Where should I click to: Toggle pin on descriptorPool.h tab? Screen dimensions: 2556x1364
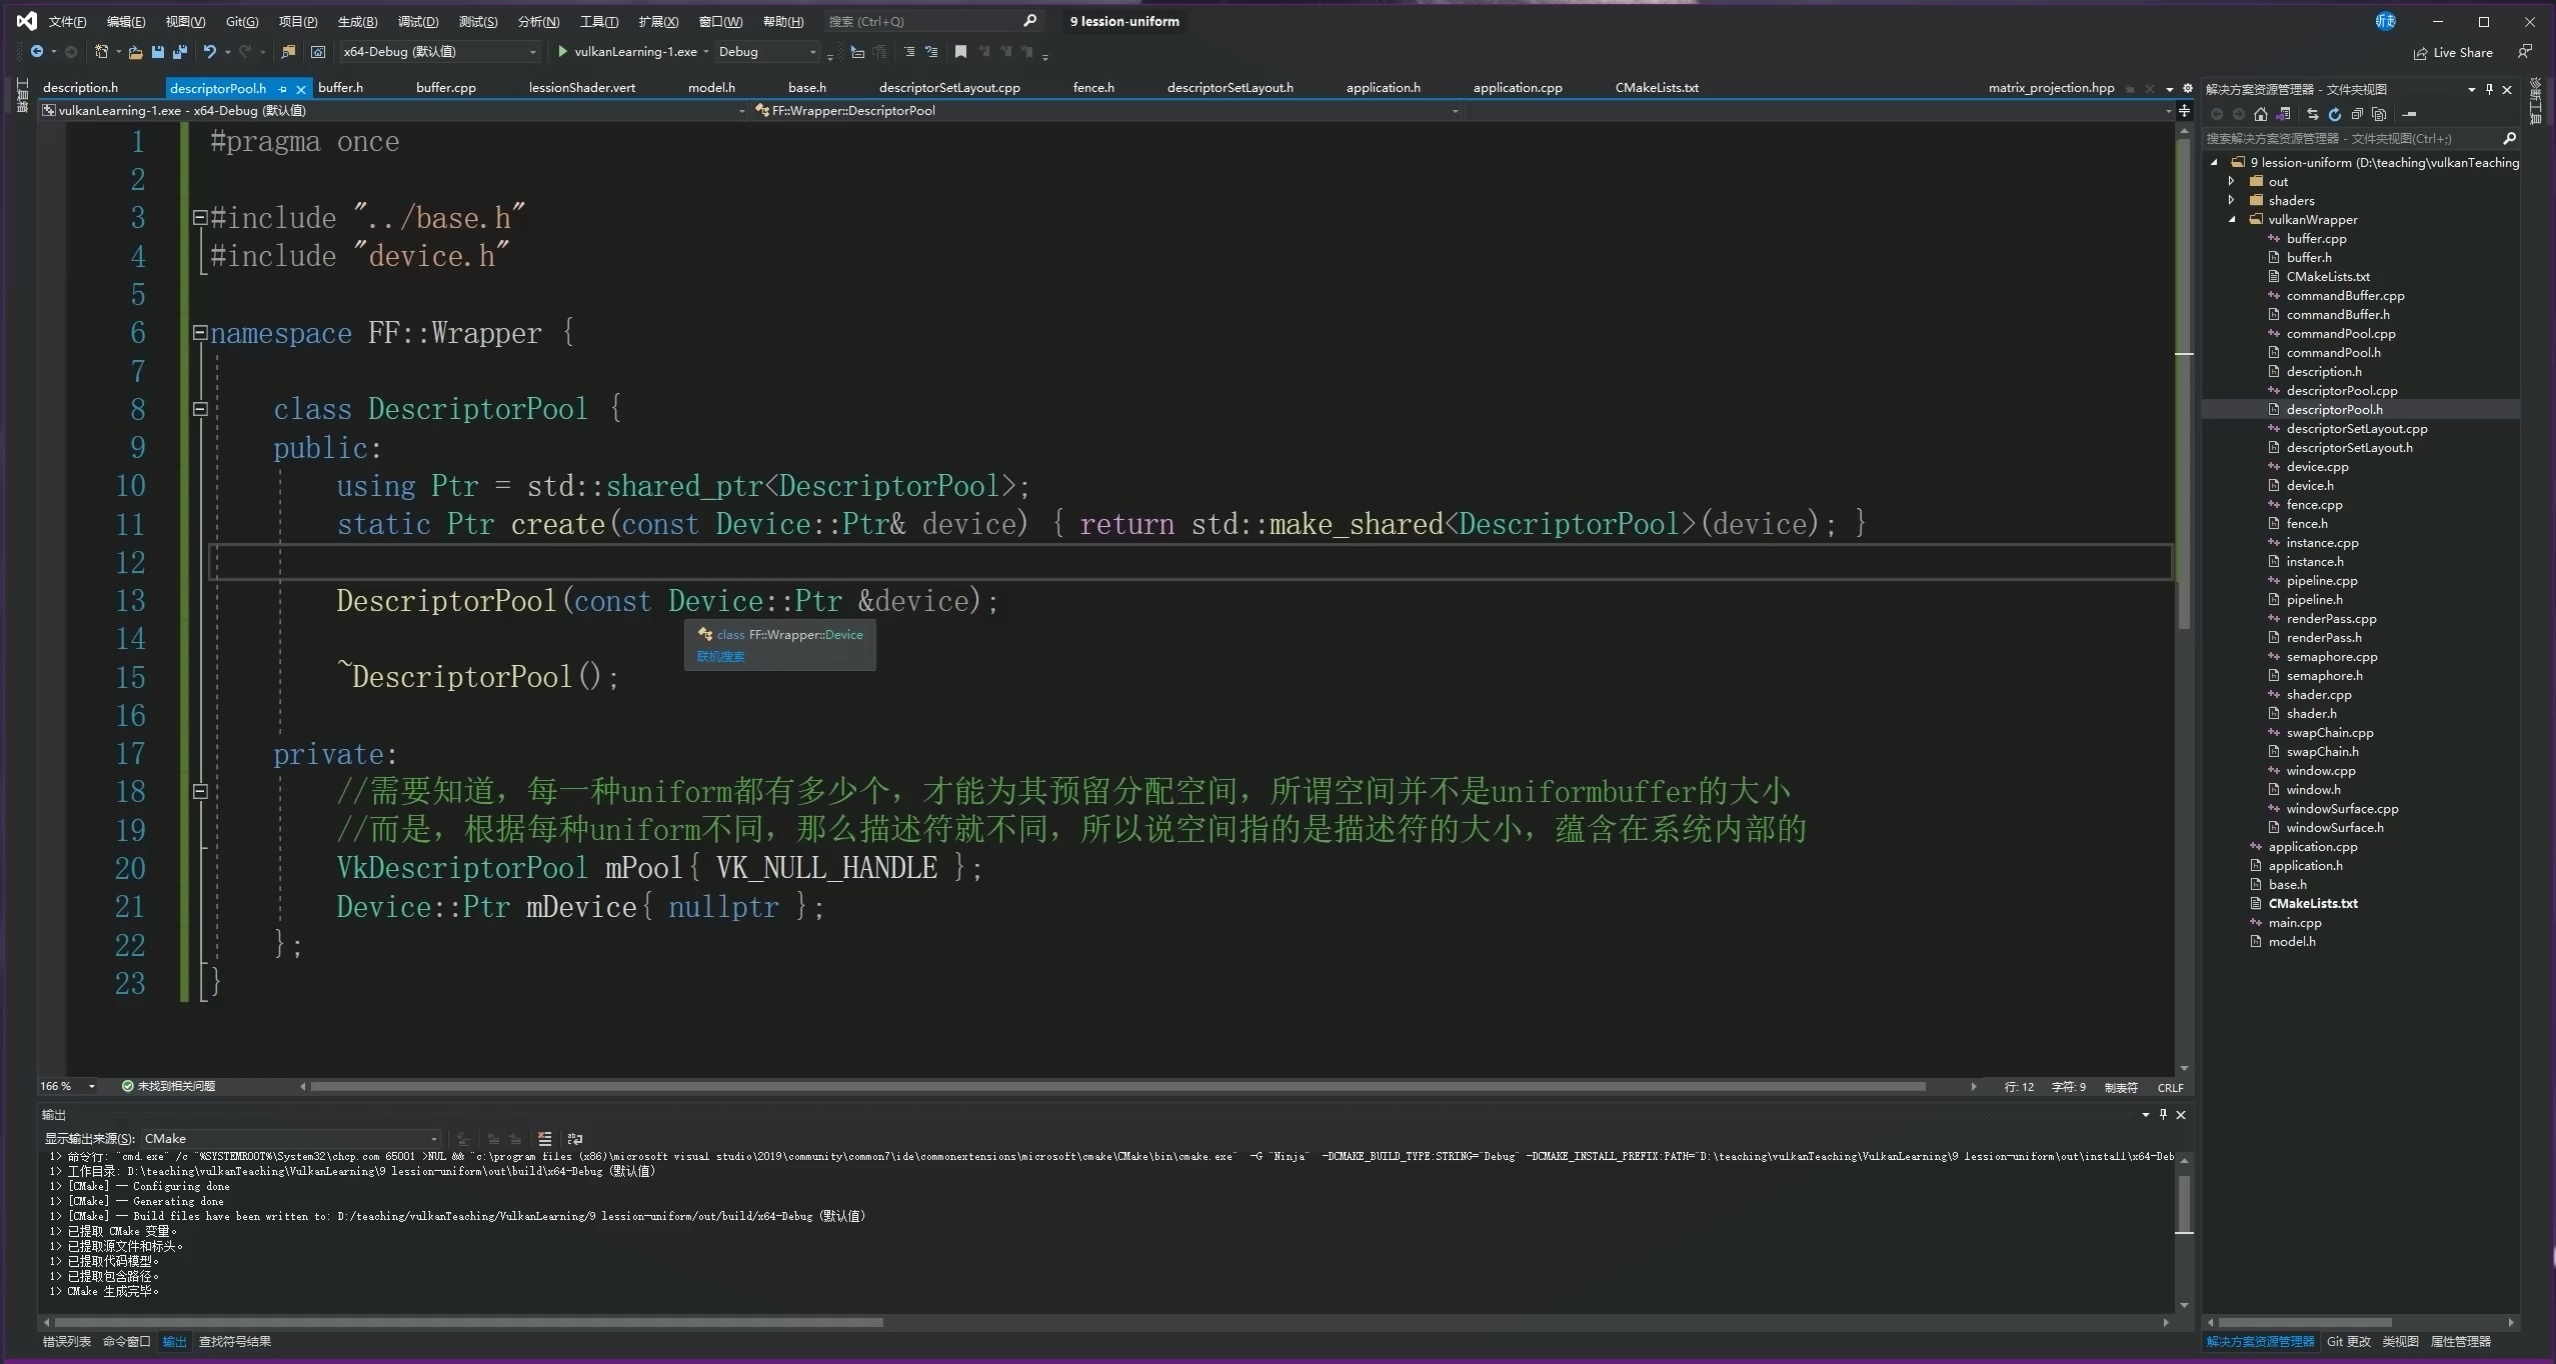tap(283, 89)
